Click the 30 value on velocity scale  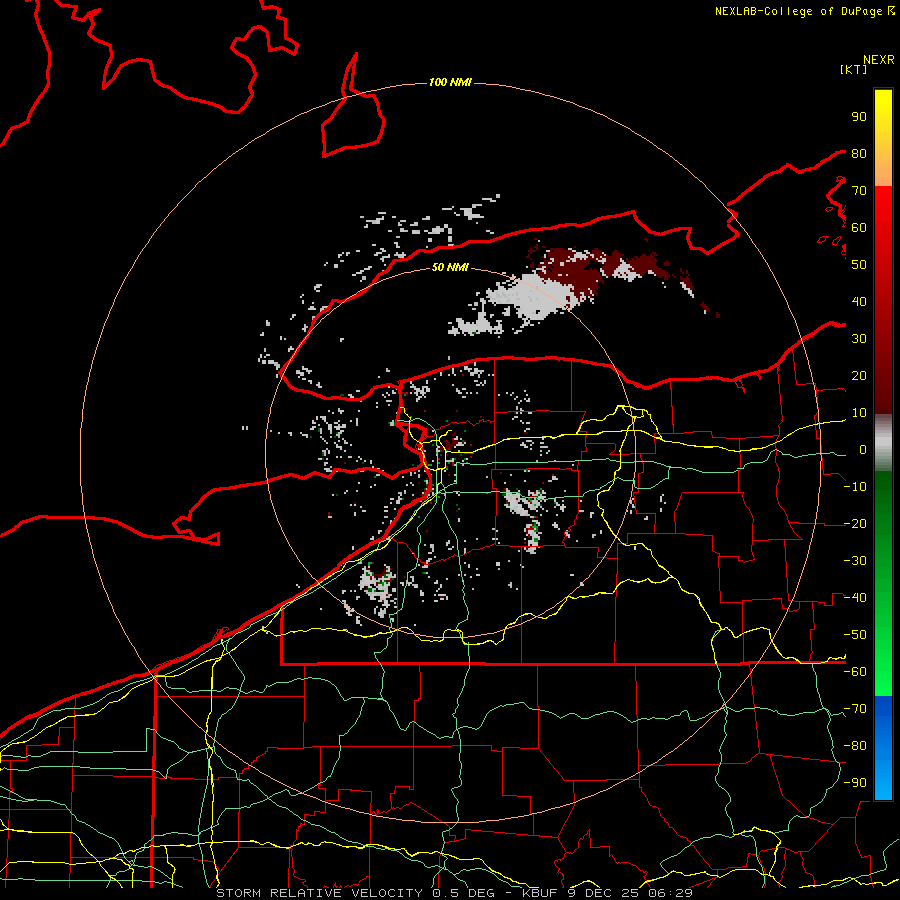[859, 339]
